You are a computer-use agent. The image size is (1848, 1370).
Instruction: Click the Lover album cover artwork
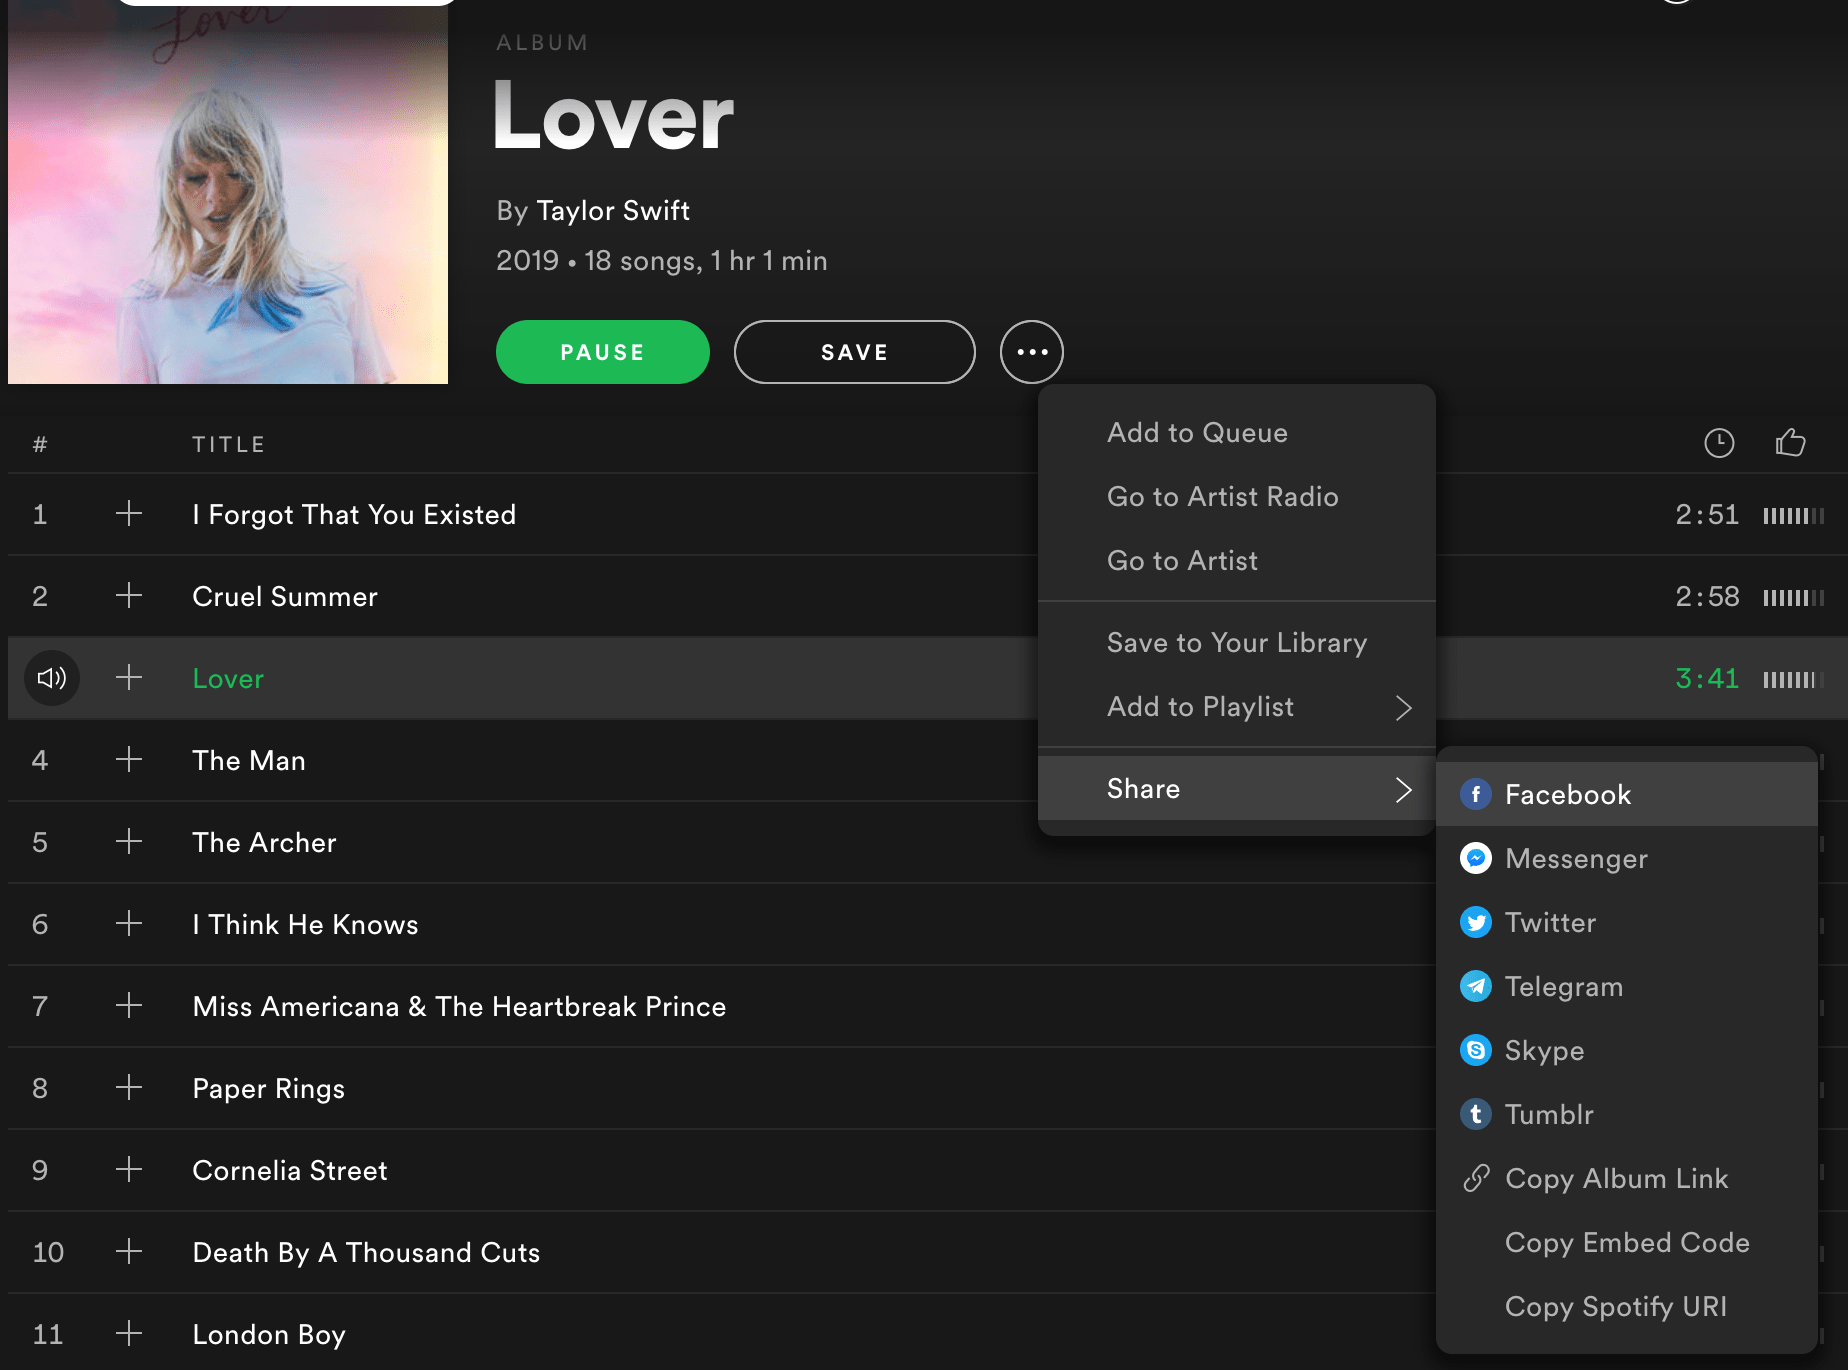[227, 191]
